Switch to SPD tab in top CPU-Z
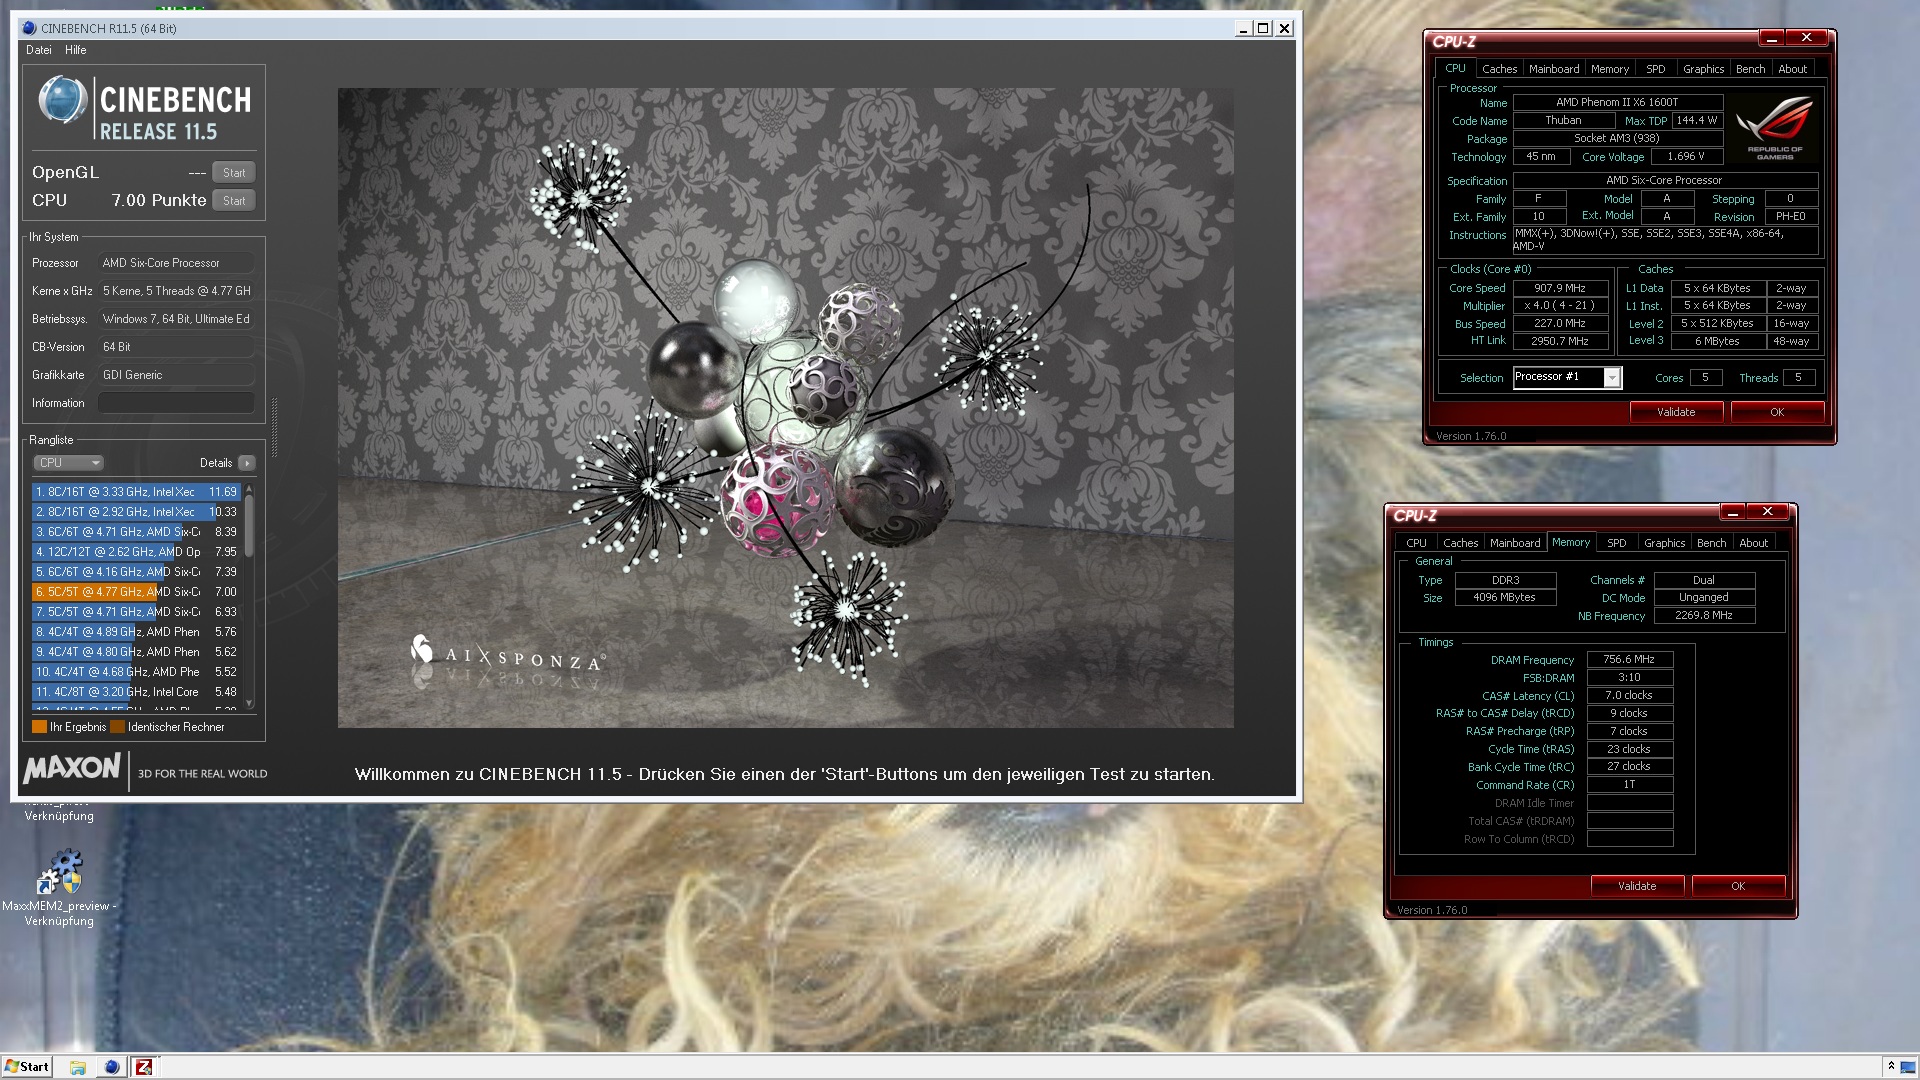 [x=1656, y=69]
